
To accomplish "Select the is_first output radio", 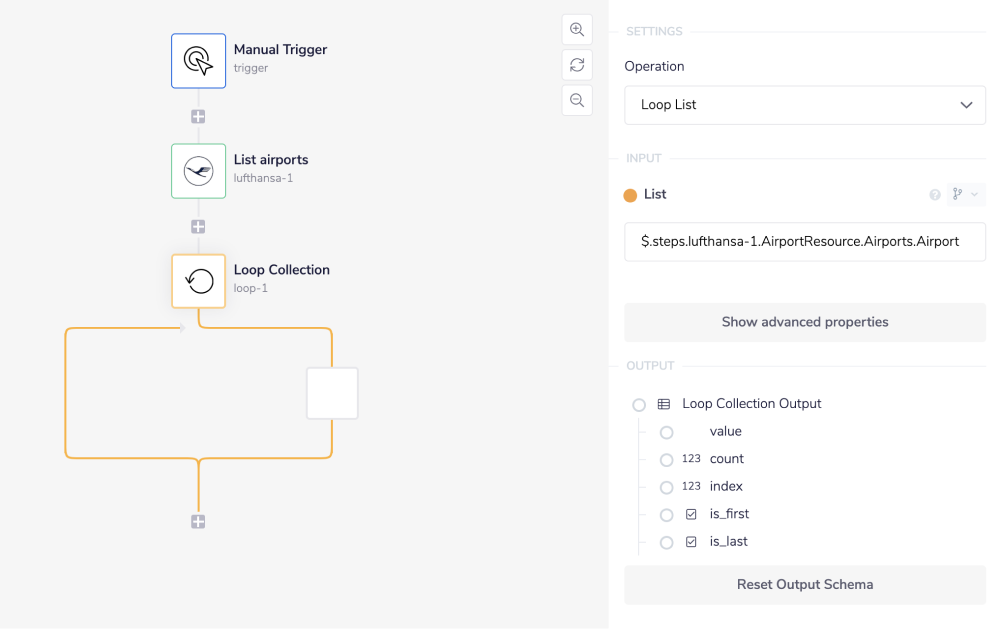I will (667, 514).
